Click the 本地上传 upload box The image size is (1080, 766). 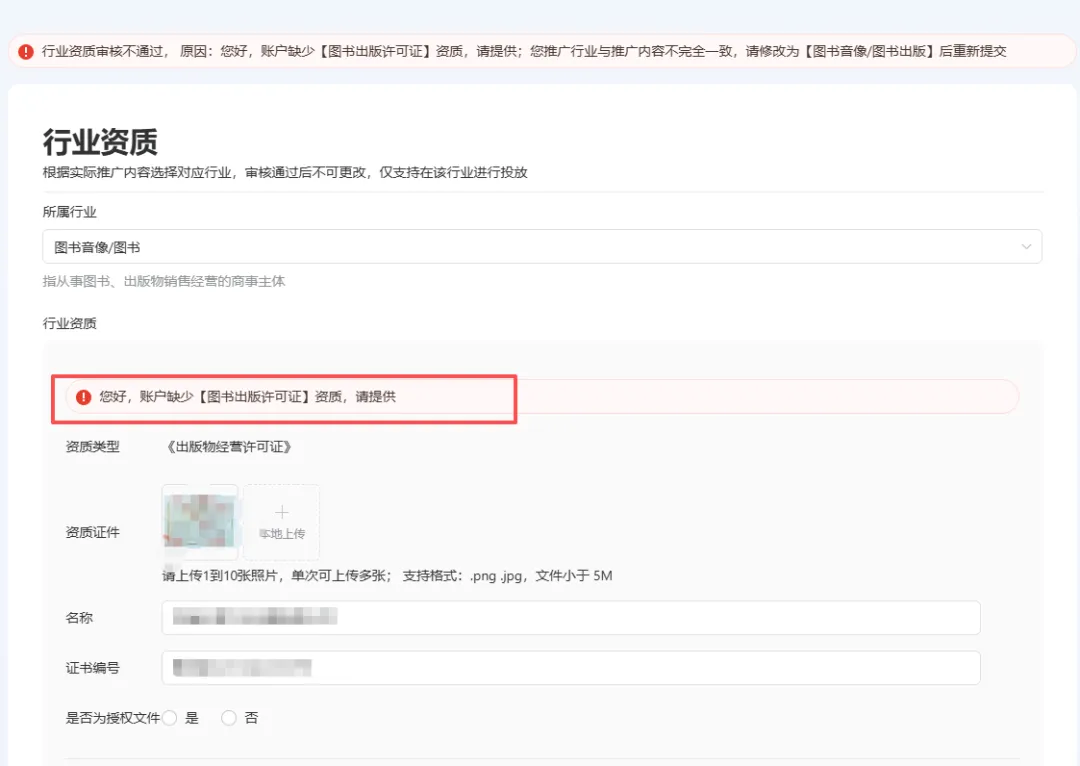pyautogui.click(x=282, y=522)
